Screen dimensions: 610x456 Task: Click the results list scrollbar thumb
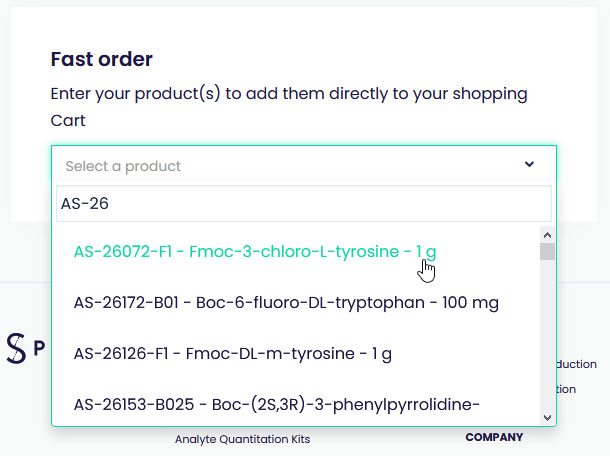pos(547,251)
